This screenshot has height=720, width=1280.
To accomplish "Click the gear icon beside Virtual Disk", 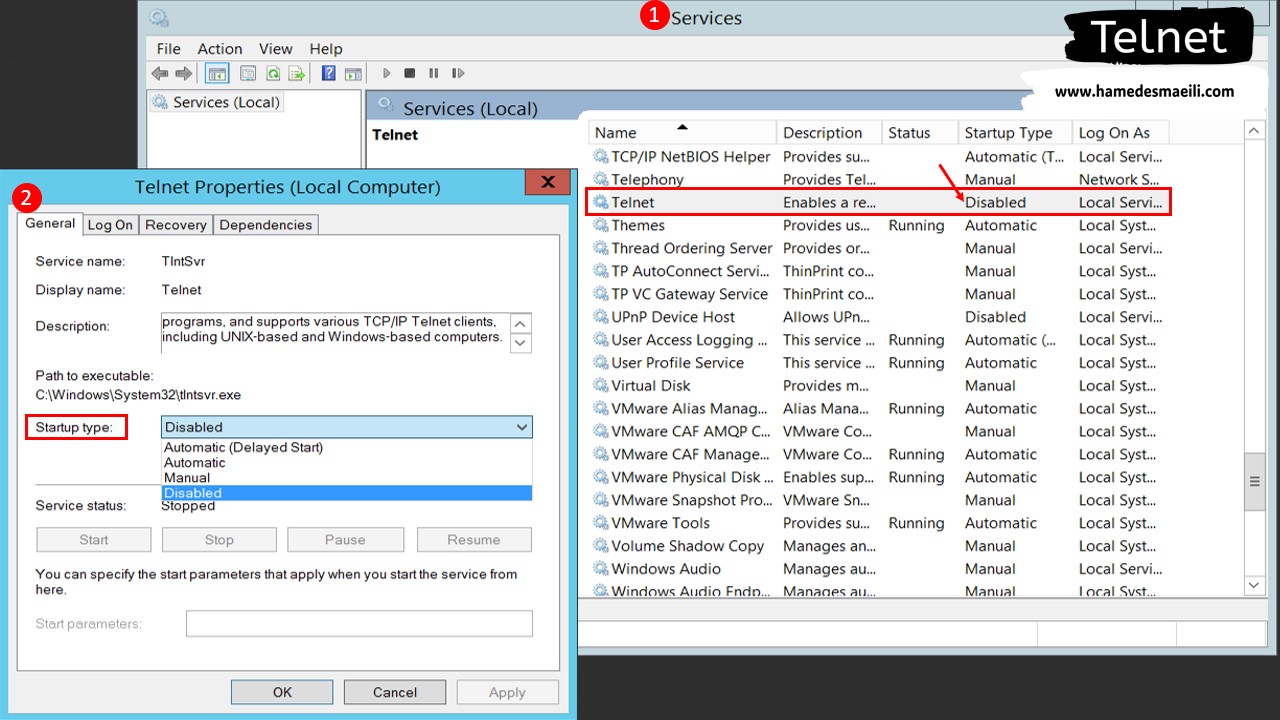I will coord(600,385).
